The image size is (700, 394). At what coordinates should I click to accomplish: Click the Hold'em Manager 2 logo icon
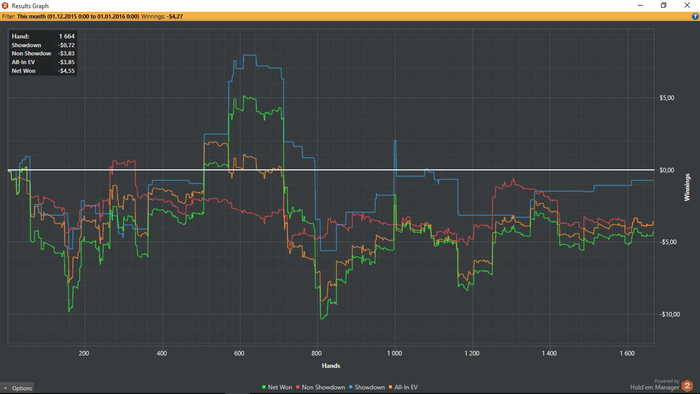pyautogui.click(x=687, y=385)
